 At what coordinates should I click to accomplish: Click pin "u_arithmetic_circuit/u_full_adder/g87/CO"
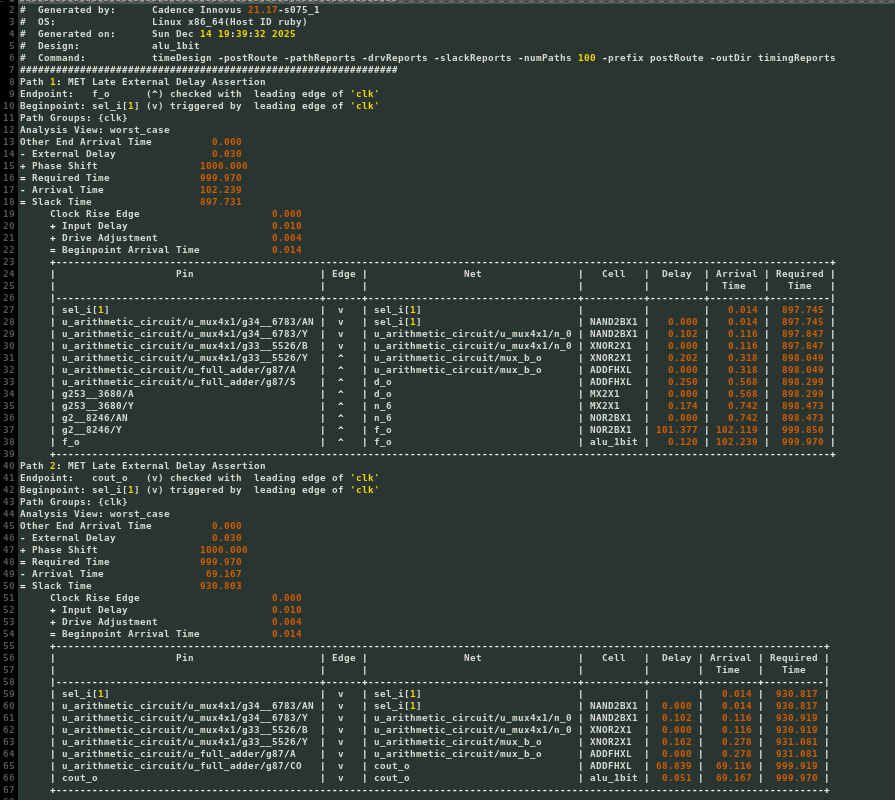(x=182, y=765)
